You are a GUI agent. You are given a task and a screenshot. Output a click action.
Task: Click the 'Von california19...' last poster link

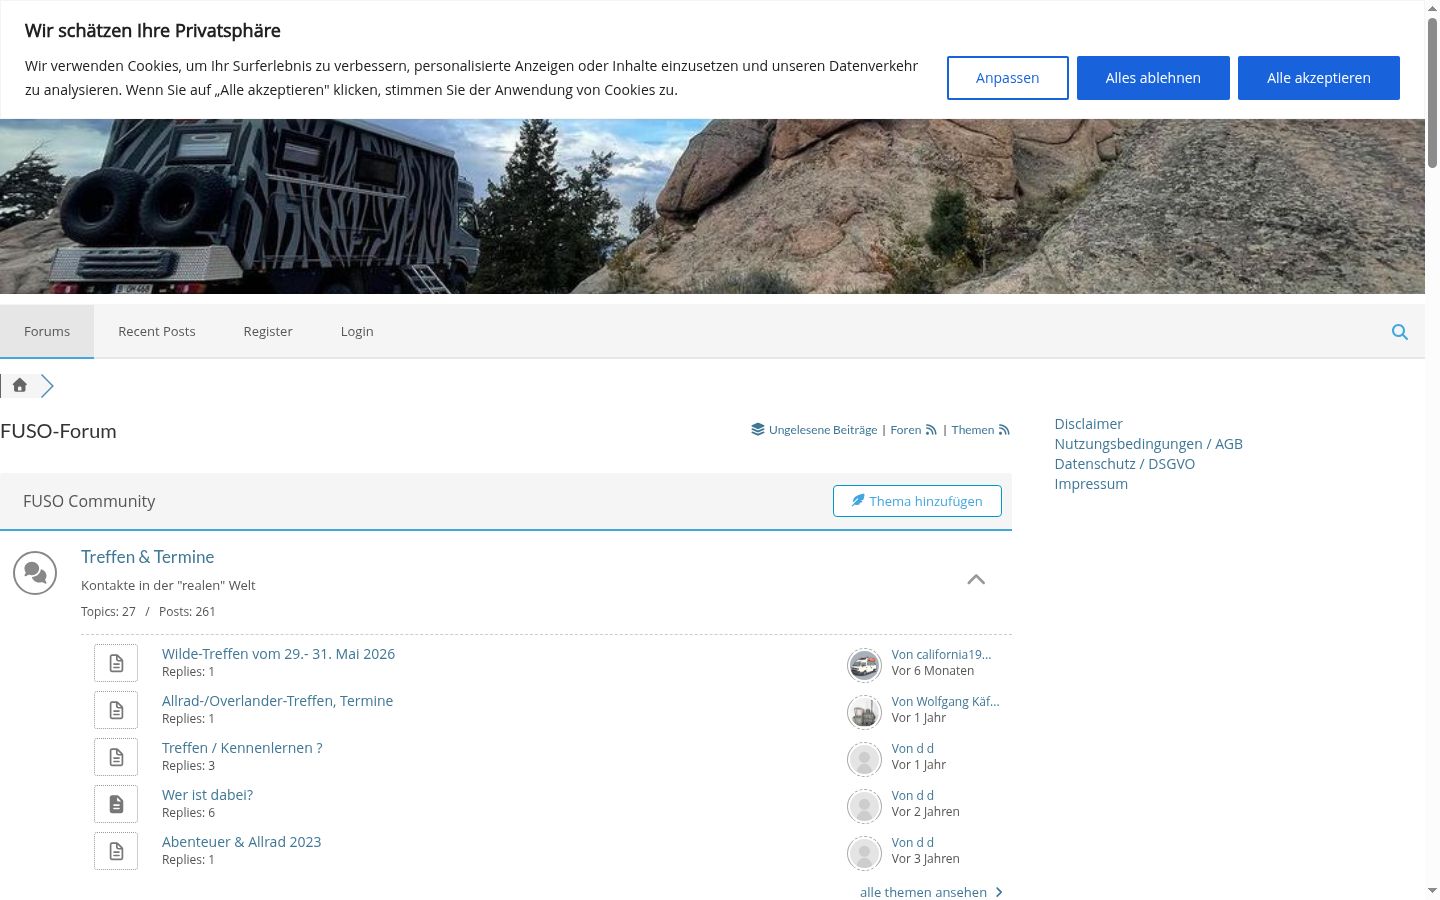(941, 654)
